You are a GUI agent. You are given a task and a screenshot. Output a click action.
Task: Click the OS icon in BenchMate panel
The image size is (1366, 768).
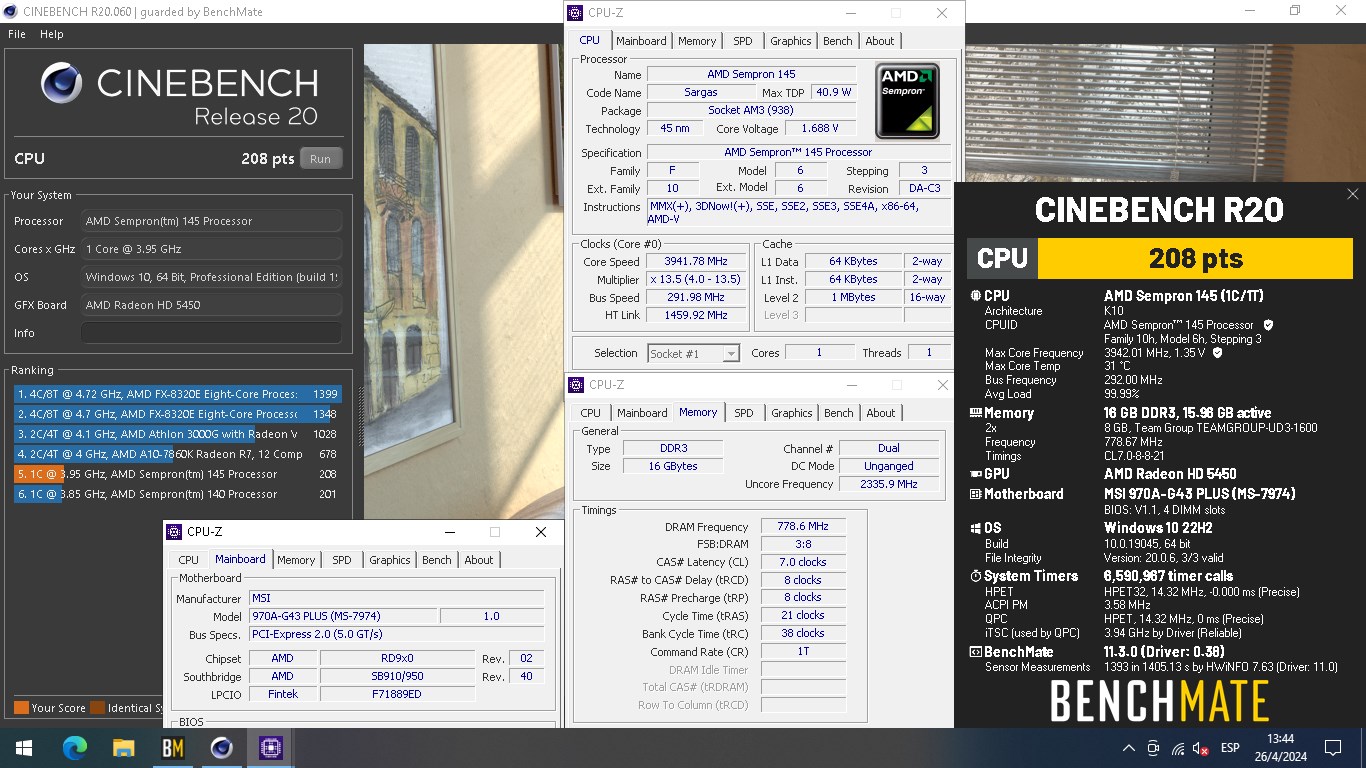[976, 528]
